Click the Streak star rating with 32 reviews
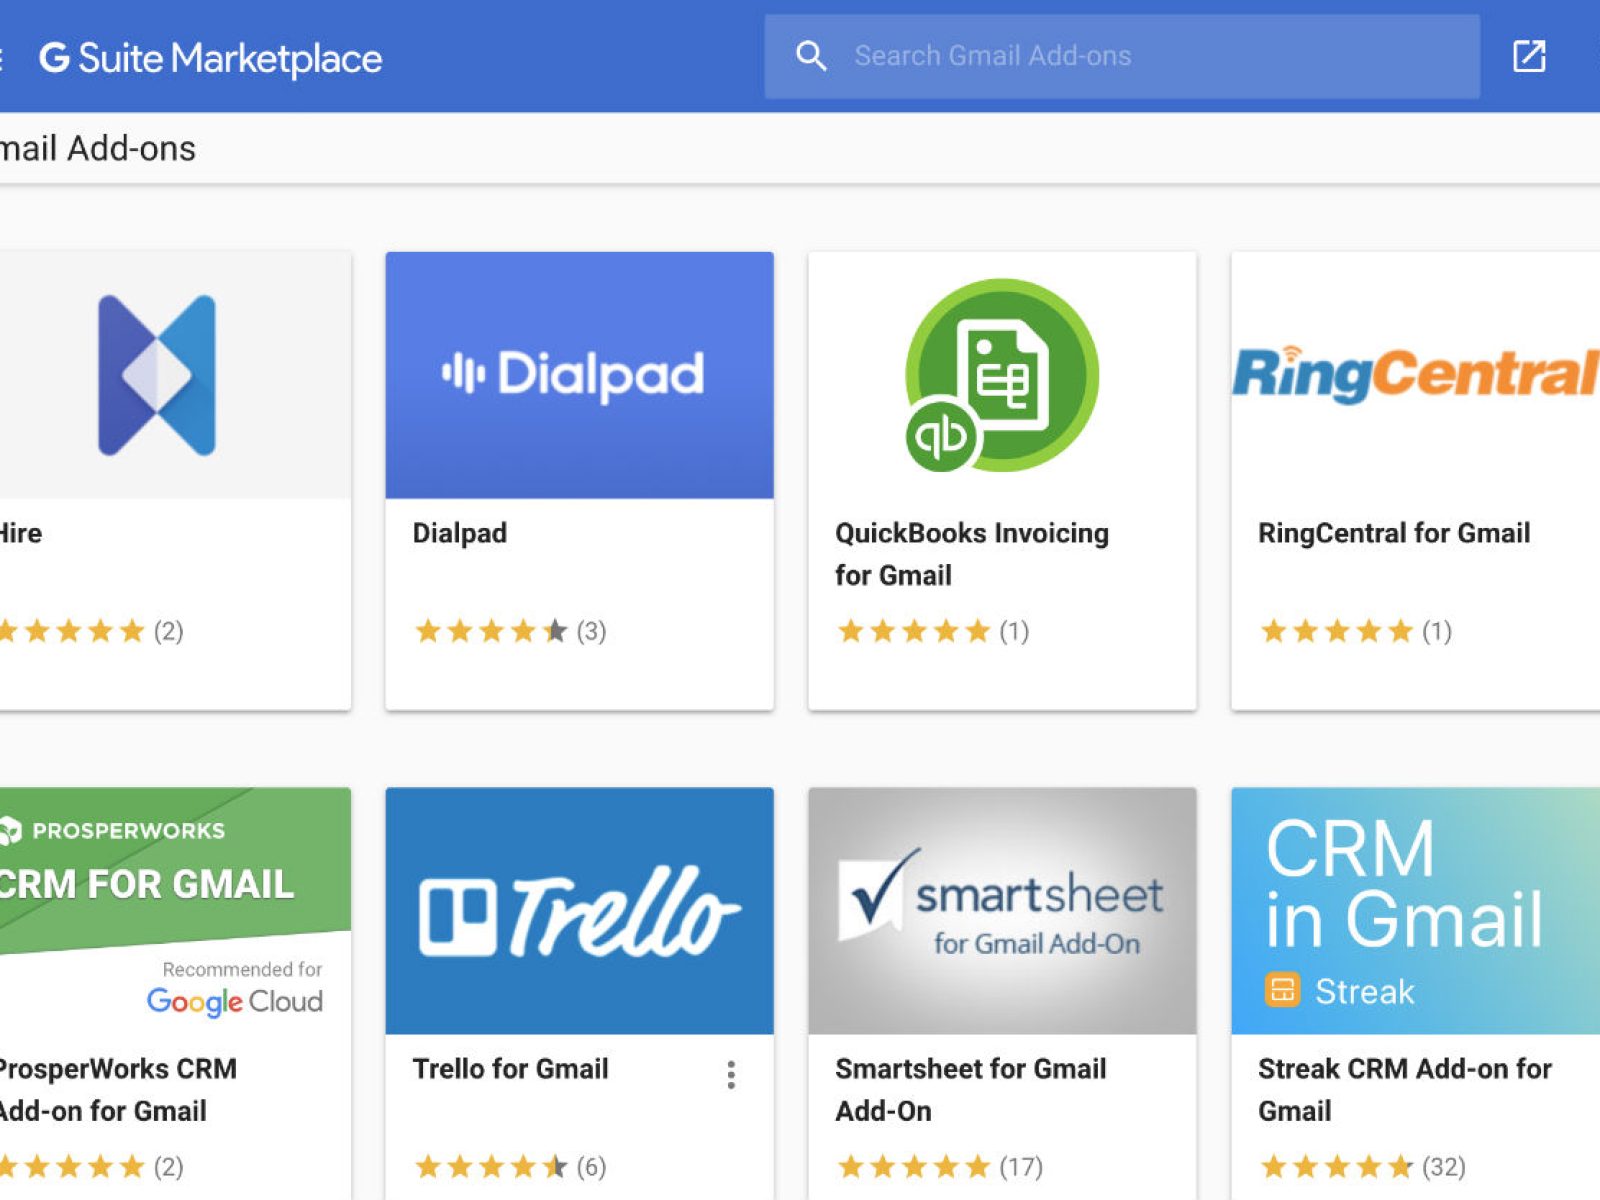 1361,1166
